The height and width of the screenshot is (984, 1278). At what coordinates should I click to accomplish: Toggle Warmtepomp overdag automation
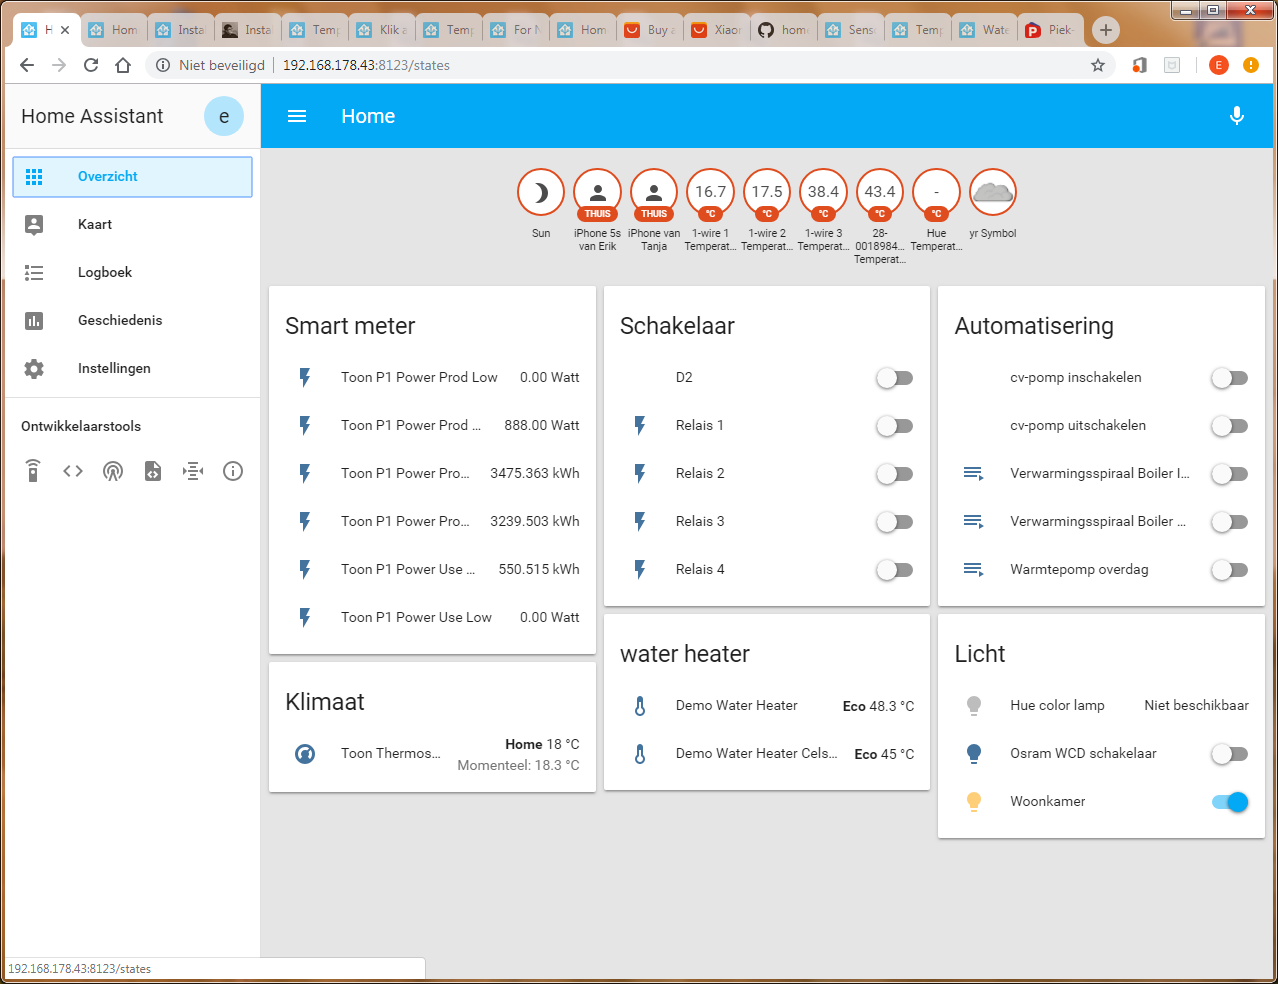point(1230,570)
